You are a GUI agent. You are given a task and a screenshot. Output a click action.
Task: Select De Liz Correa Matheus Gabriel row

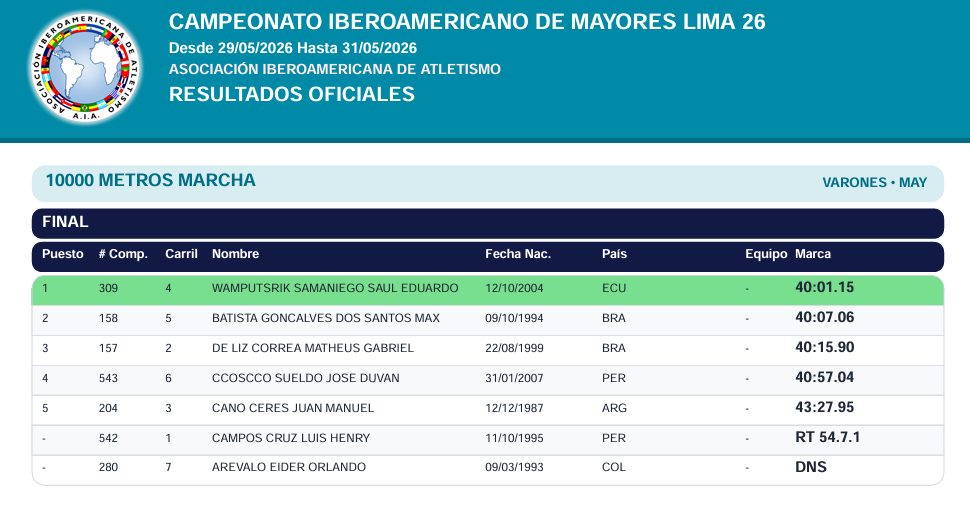click(x=487, y=348)
